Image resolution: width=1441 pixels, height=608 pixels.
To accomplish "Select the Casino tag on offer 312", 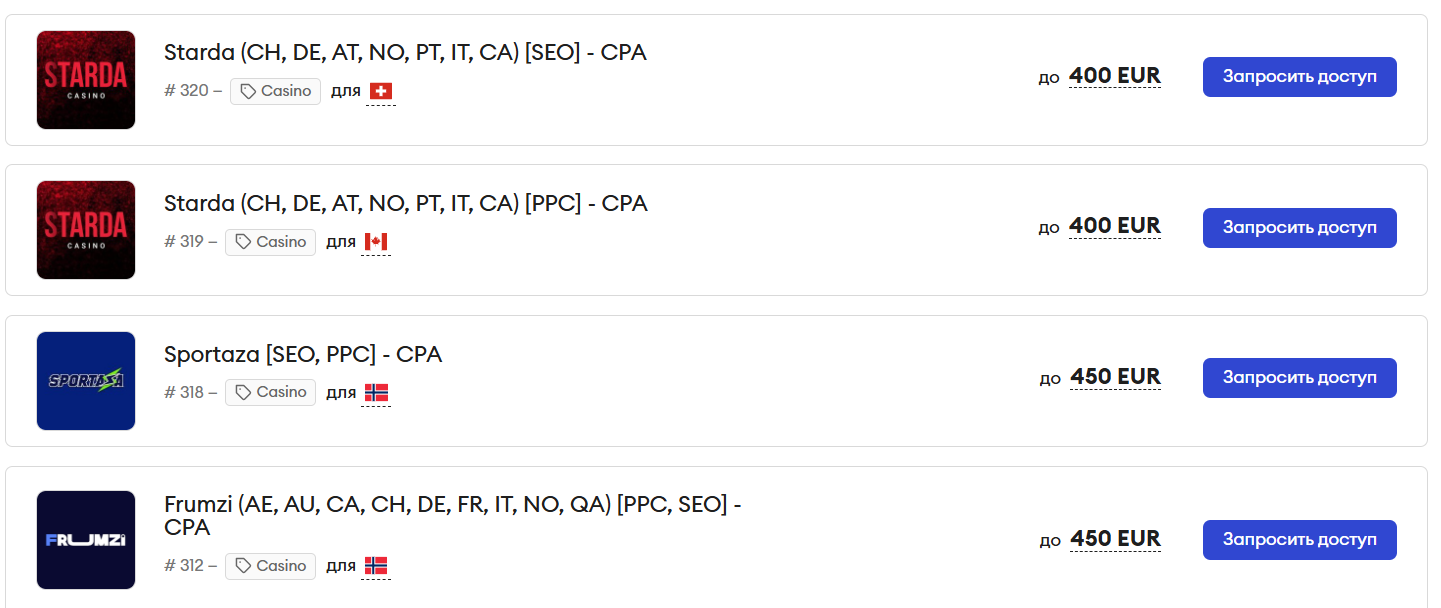I will coord(270,566).
